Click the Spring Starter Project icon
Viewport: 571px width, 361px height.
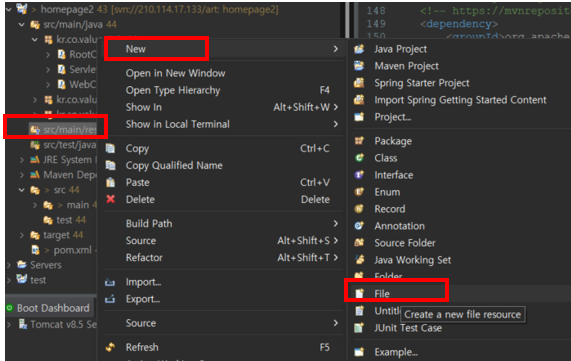(x=359, y=83)
